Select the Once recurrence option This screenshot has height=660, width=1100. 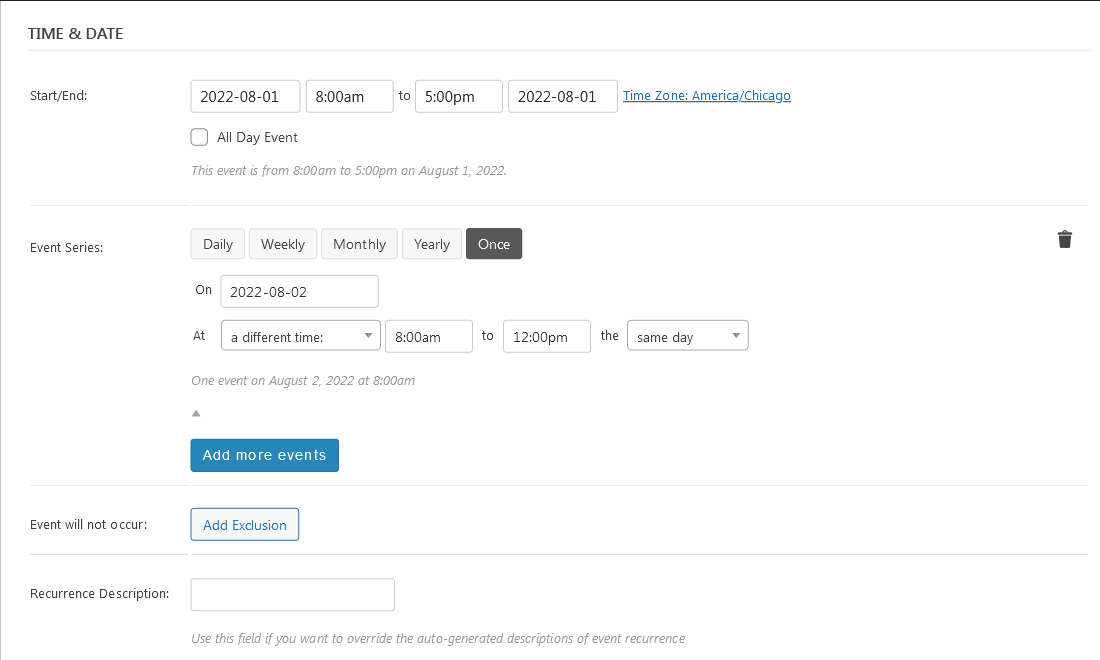pyautogui.click(x=494, y=244)
